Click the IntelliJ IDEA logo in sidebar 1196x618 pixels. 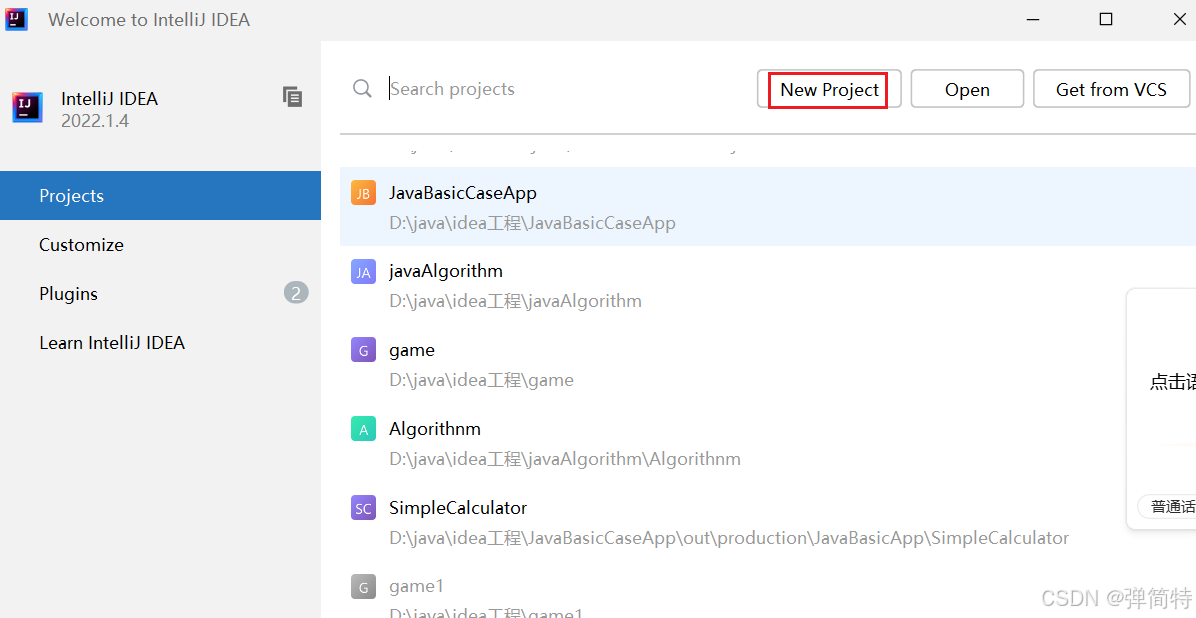click(x=27, y=108)
